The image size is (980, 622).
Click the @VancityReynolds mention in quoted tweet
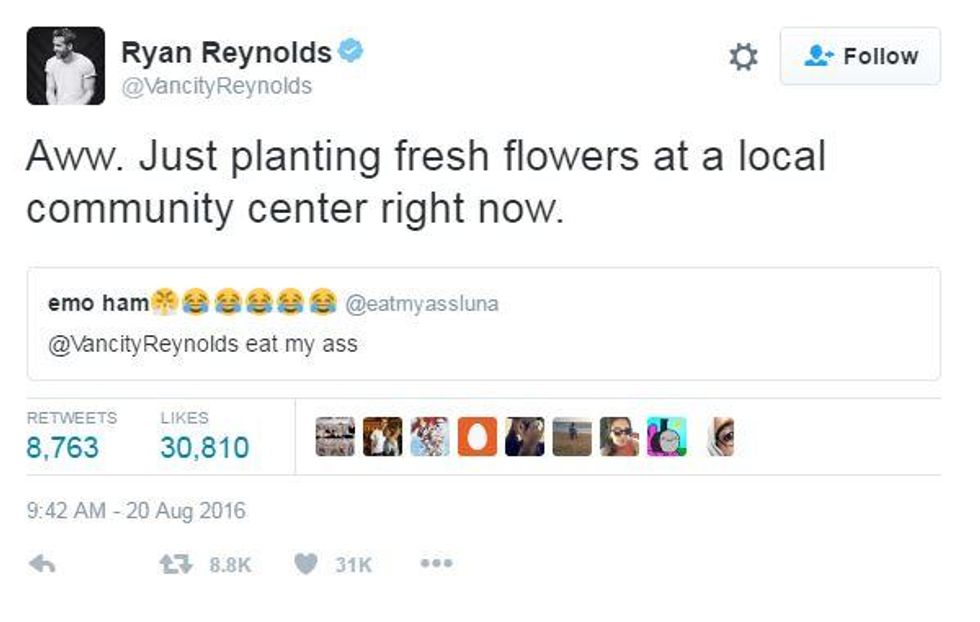coord(144,344)
